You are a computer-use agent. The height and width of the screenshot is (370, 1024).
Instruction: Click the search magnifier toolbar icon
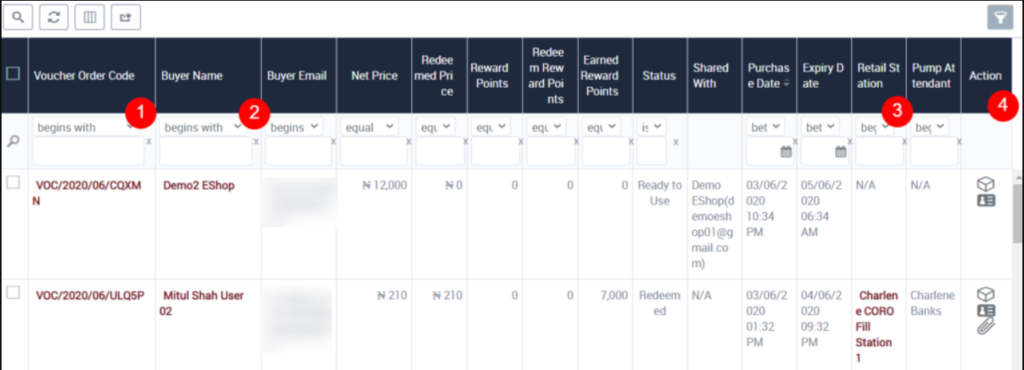[18, 18]
